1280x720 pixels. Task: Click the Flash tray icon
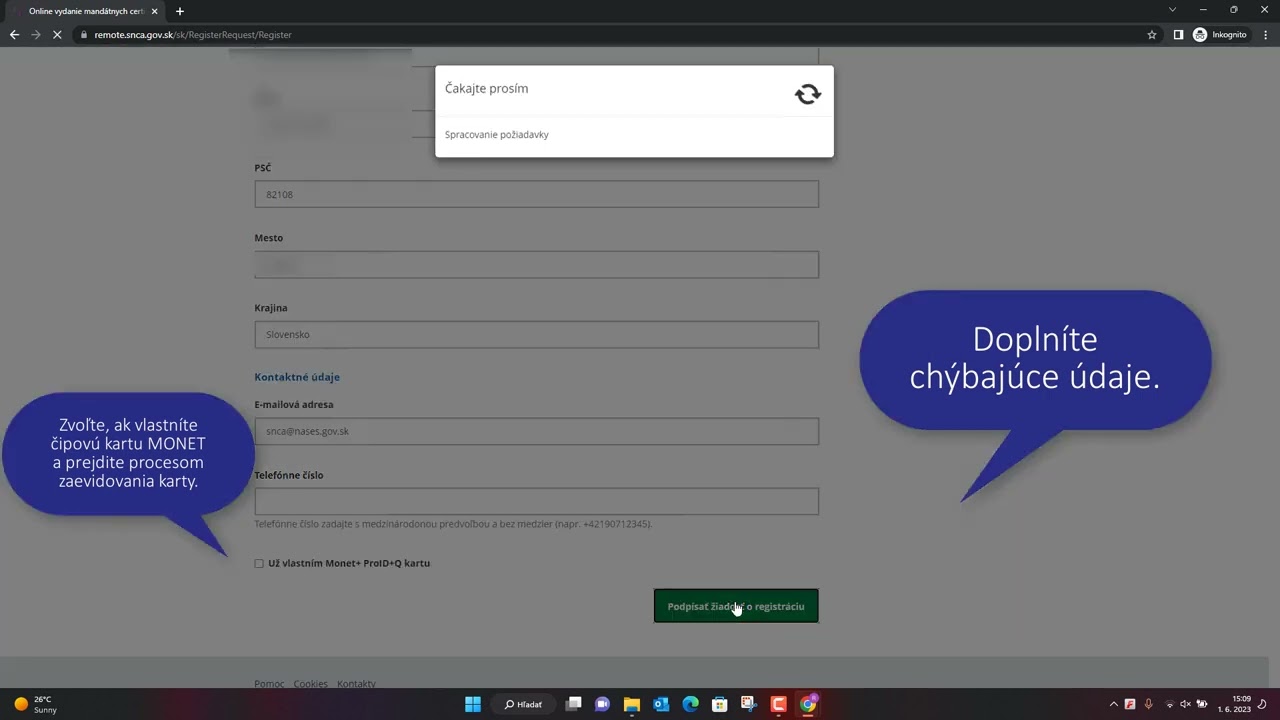click(1130, 704)
